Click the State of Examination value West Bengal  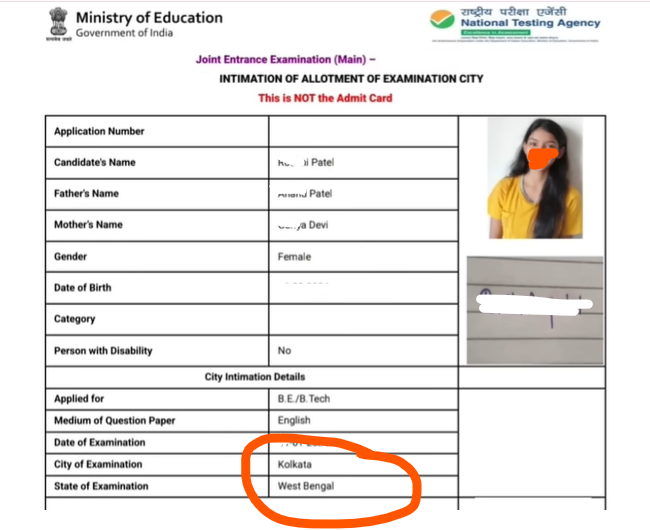tap(306, 486)
